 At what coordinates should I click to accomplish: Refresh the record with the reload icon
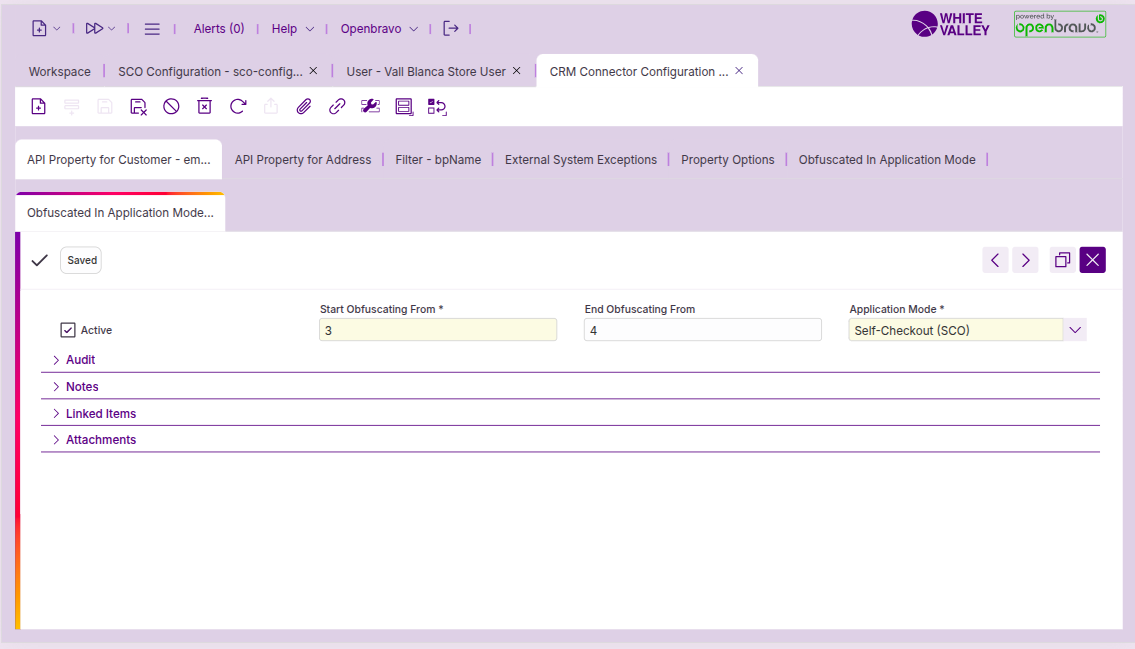coord(238,106)
